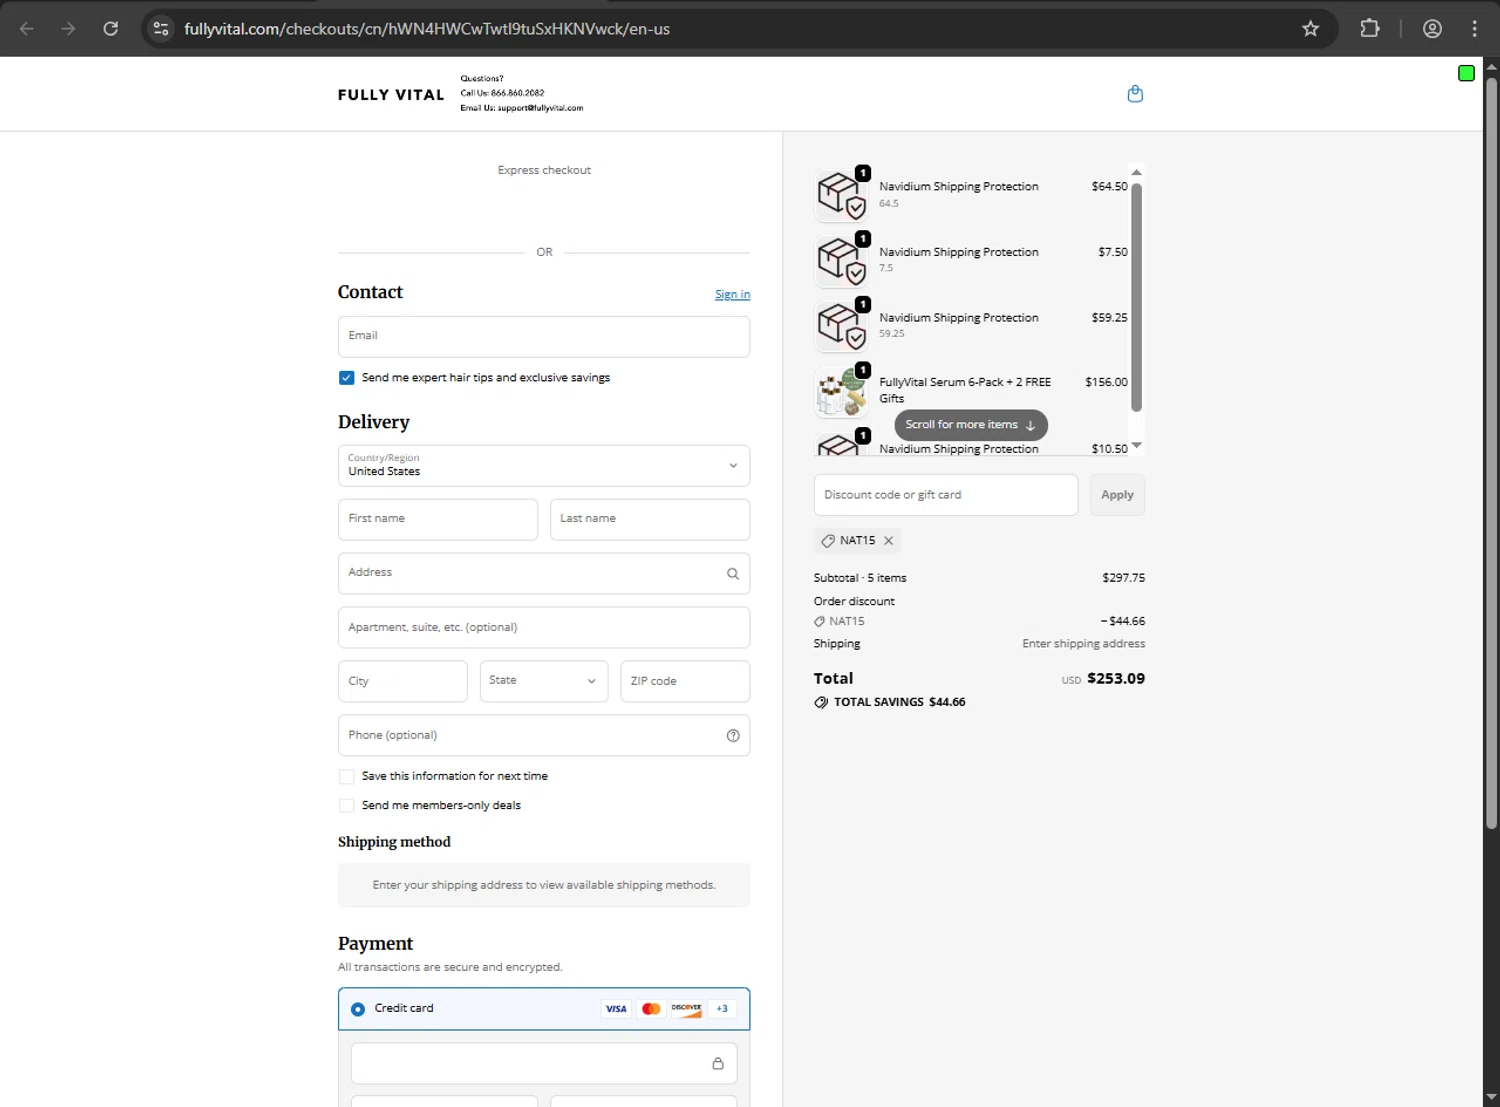
Task: Focus the City field
Action: coord(403,682)
